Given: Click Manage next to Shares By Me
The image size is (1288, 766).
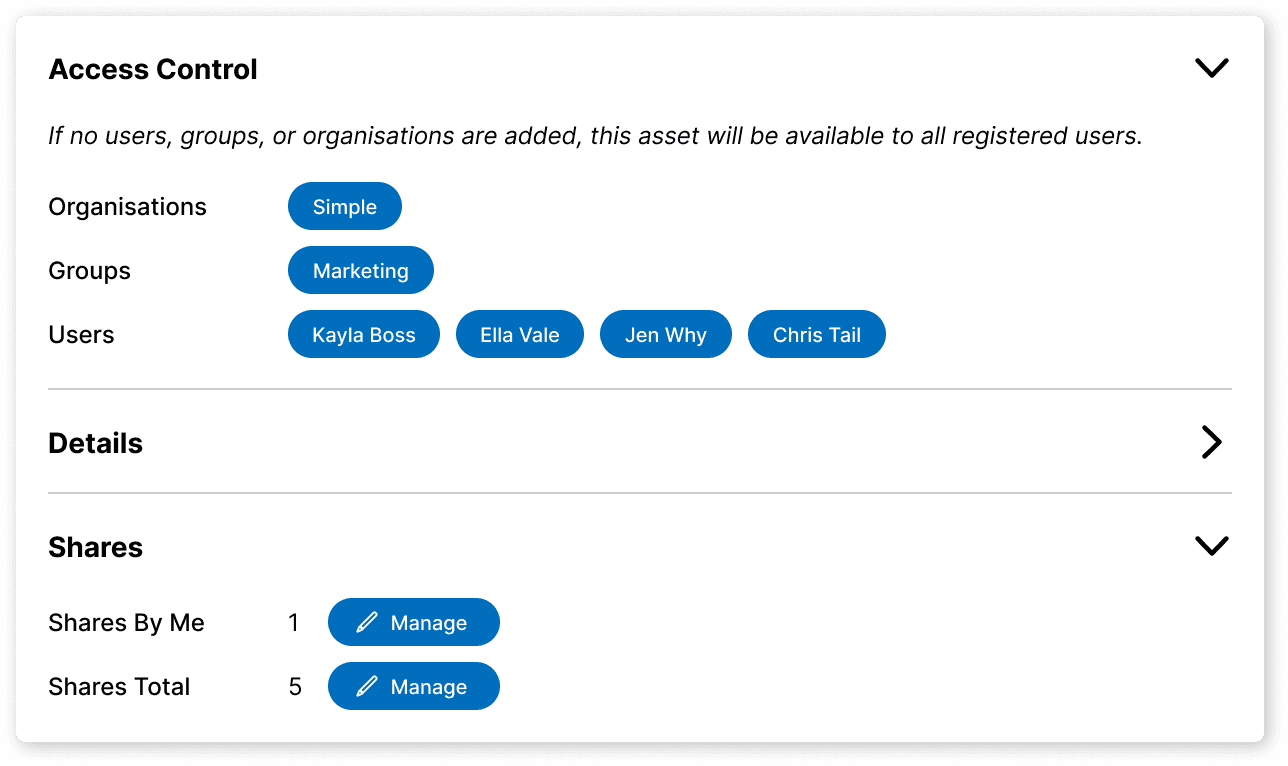Looking at the screenshot, I should pos(413,621).
